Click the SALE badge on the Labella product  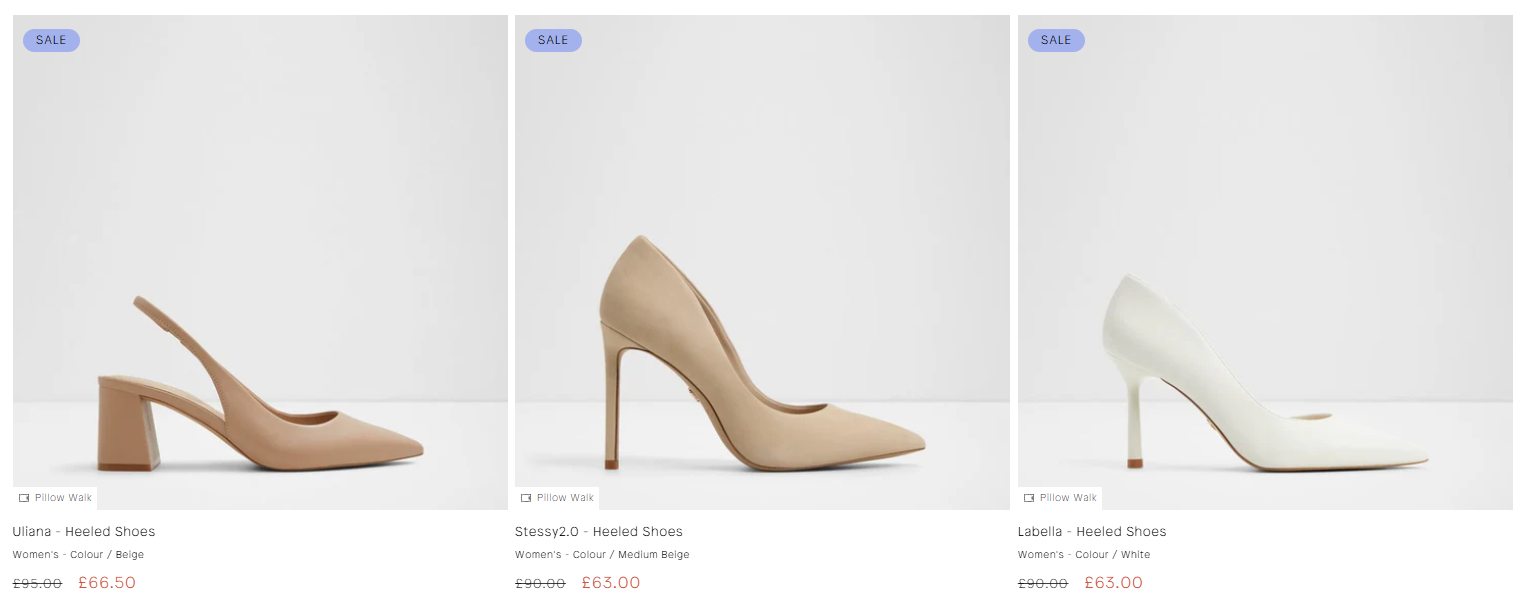1056,40
